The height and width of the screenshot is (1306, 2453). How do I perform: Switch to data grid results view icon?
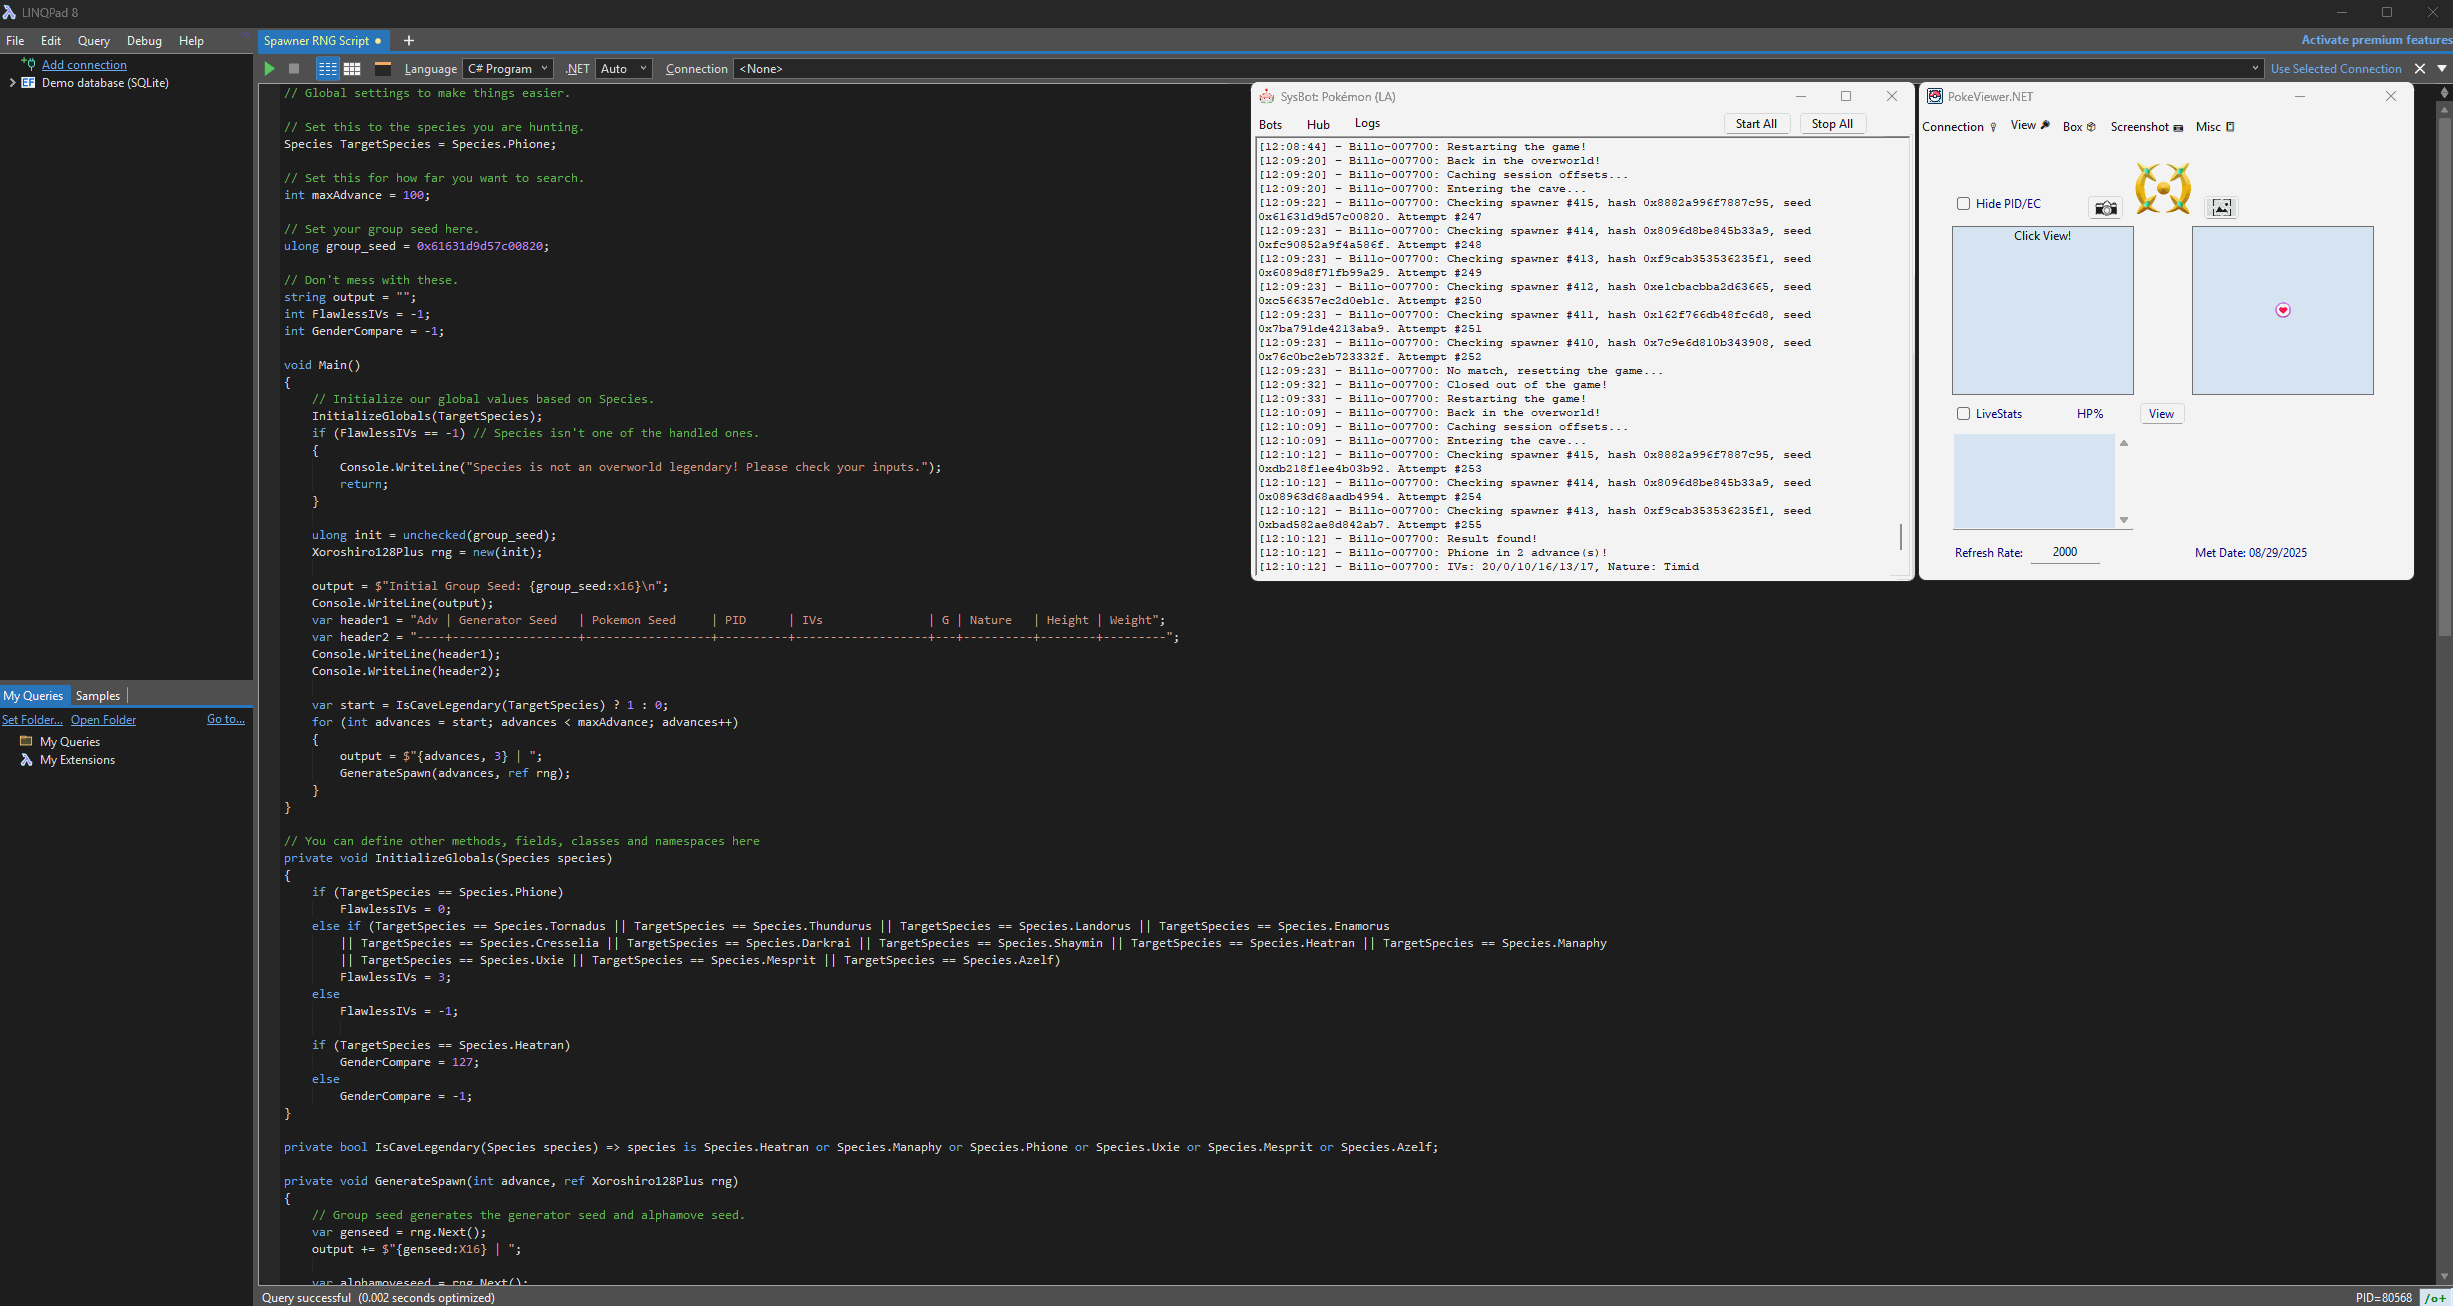352,68
